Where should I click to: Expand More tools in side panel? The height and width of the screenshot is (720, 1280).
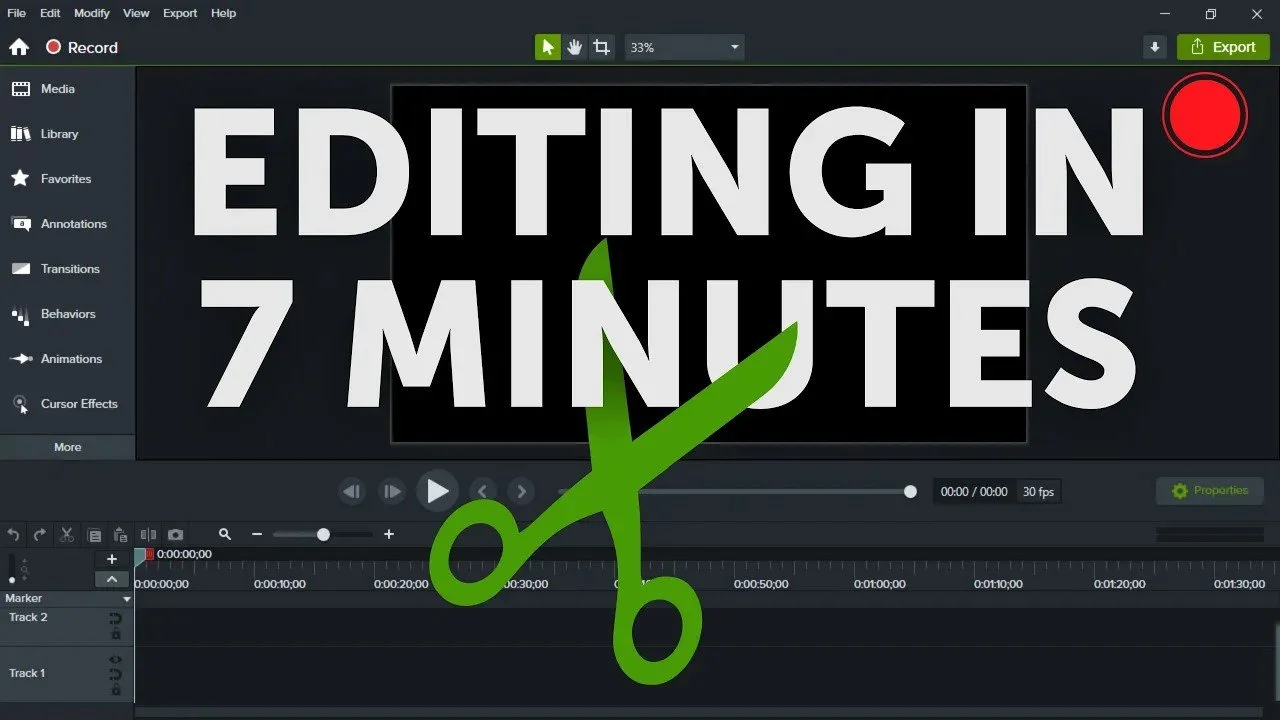coord(67,447)
